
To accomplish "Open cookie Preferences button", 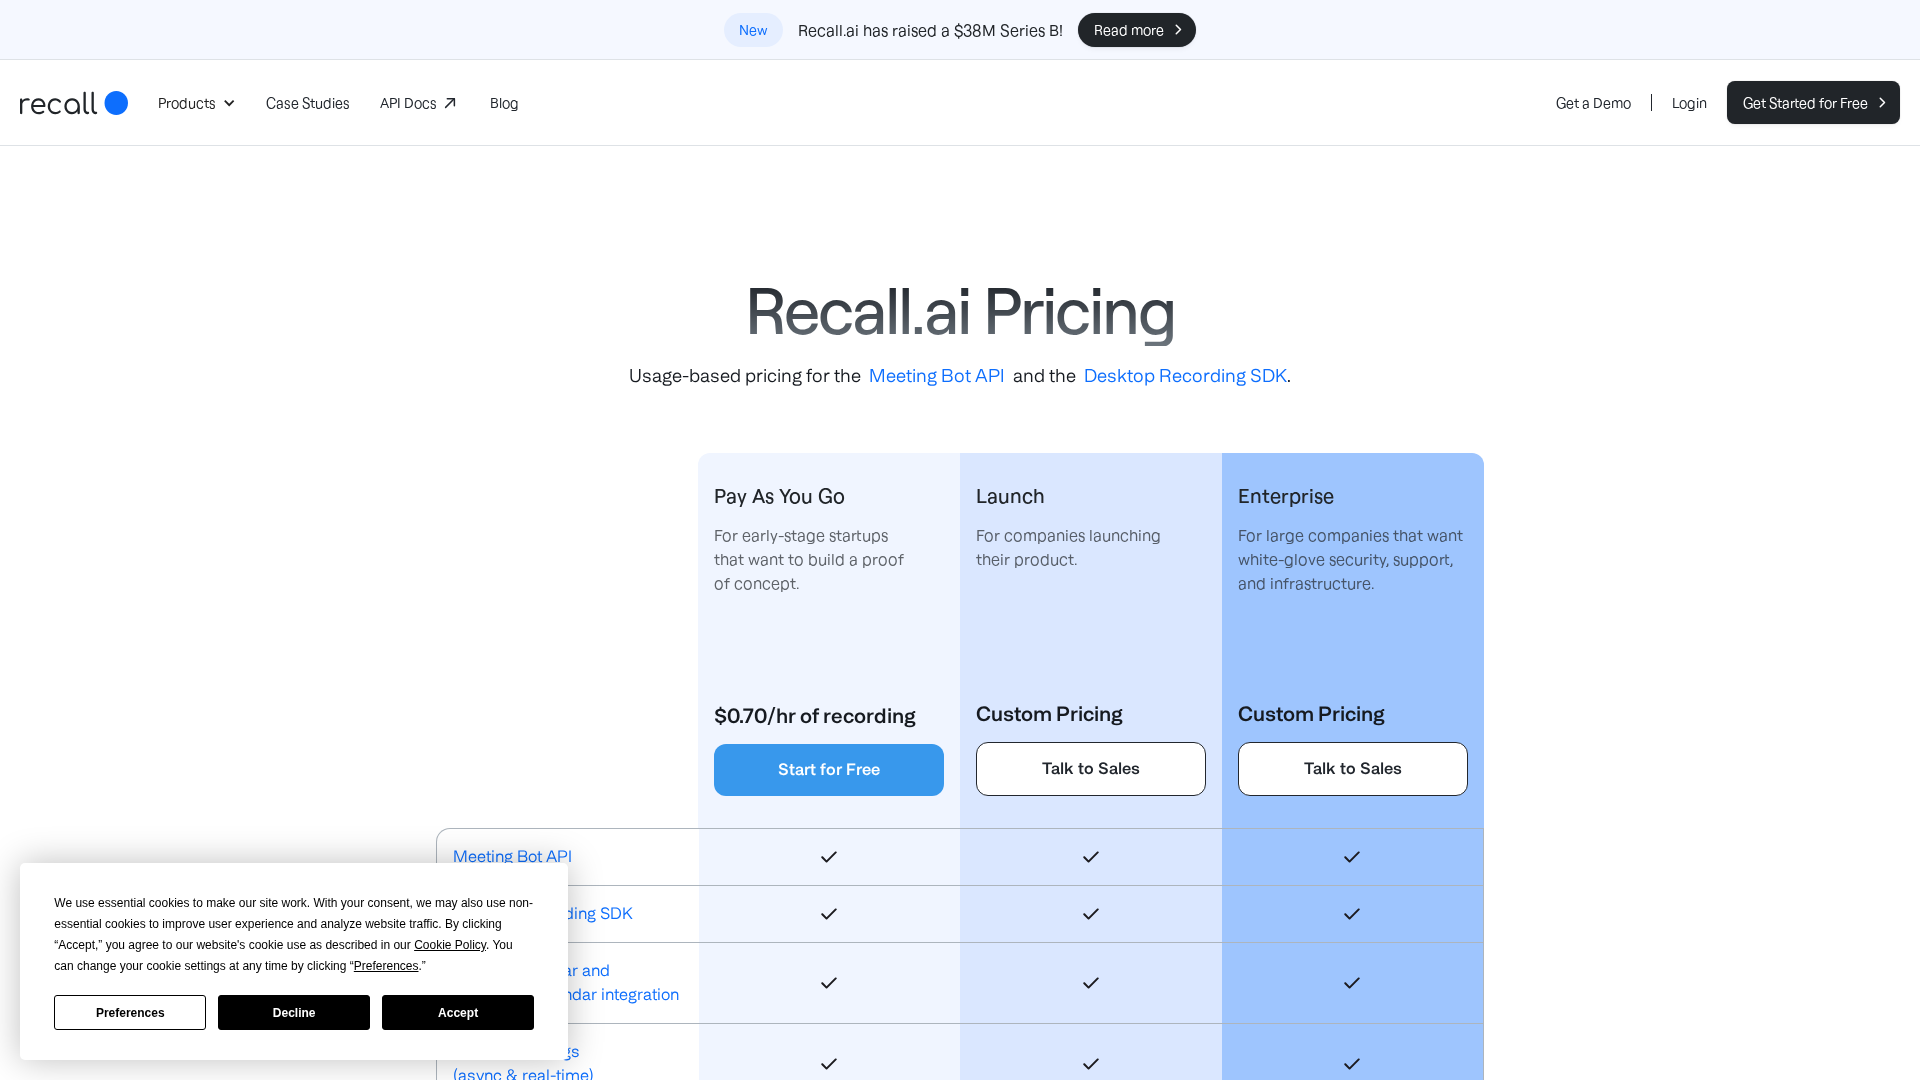I will pos(130,1012).
